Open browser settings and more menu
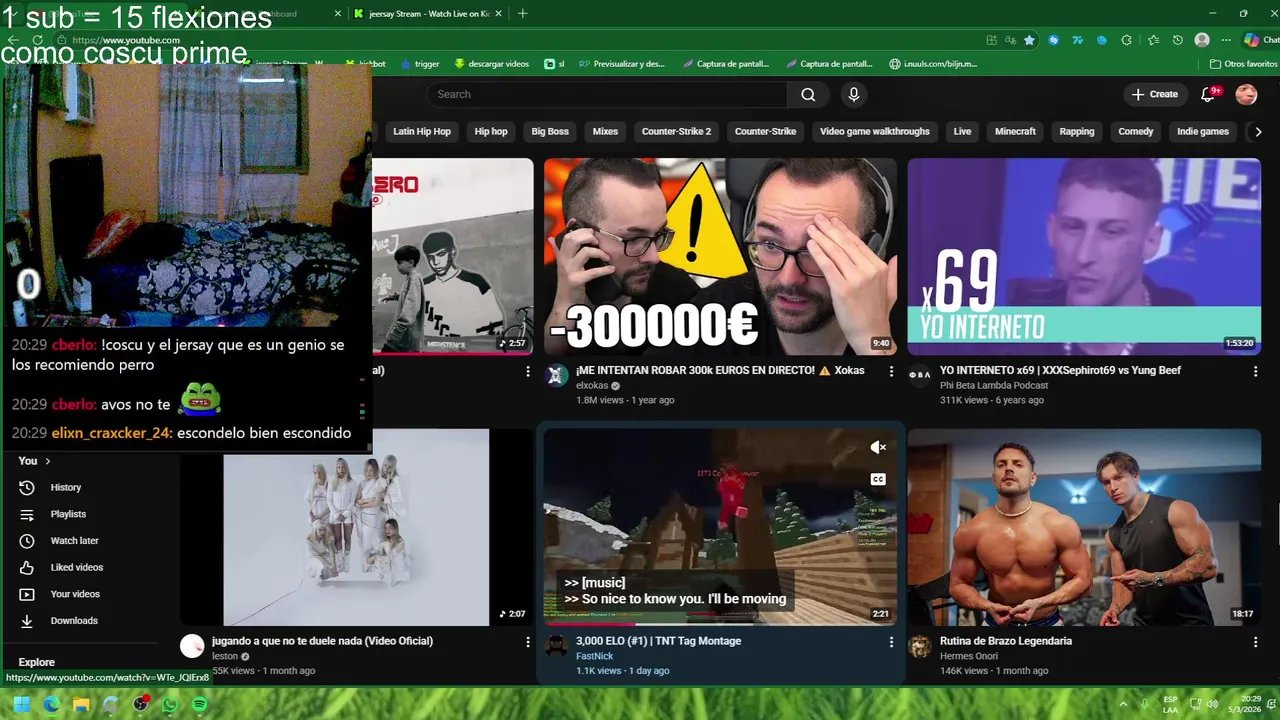 tap(1226, 40)
